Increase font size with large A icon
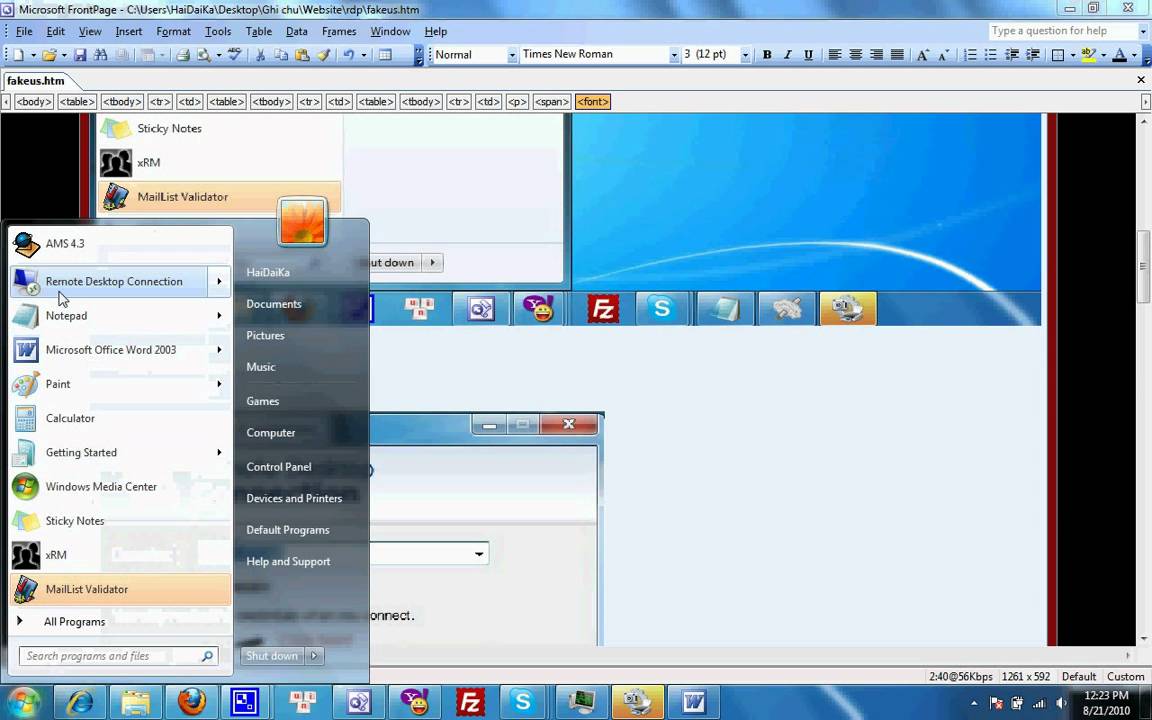Viewport: 1152px width, 720px height. [923, 55]
